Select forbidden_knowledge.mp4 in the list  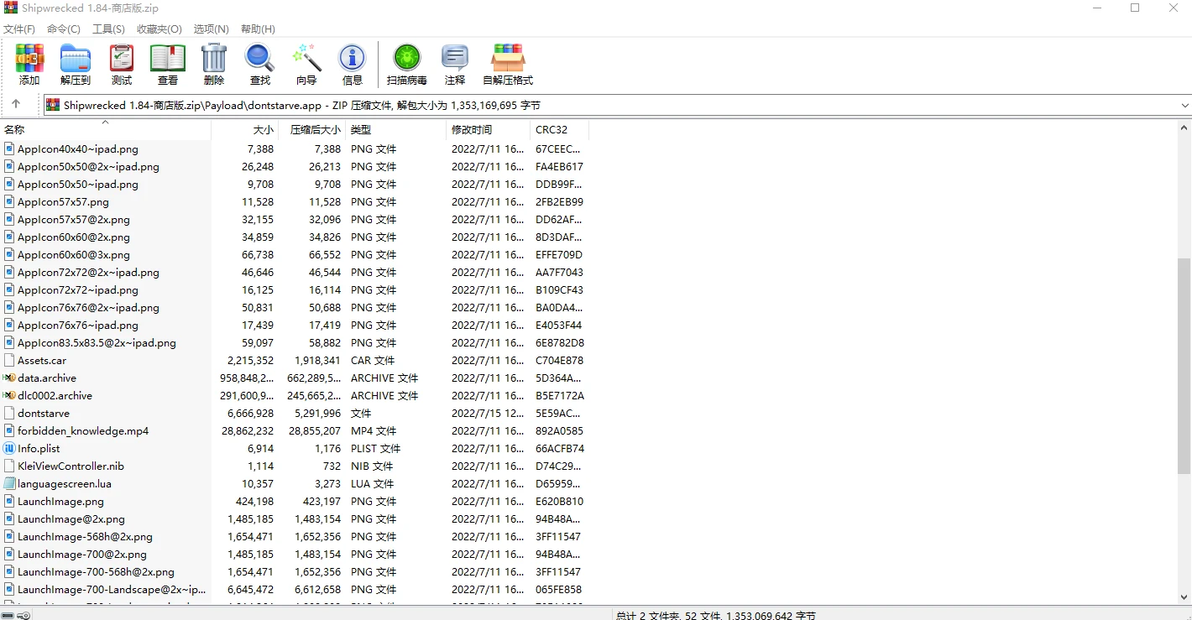click(x=83, y=431)
